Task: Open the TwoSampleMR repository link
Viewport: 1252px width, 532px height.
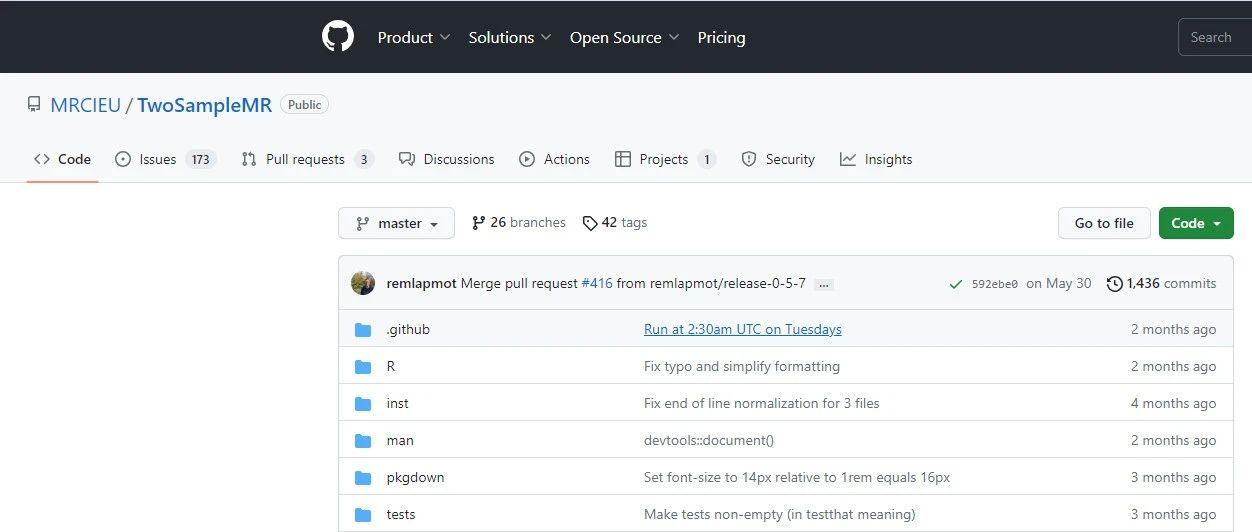Action: point(204,105)
